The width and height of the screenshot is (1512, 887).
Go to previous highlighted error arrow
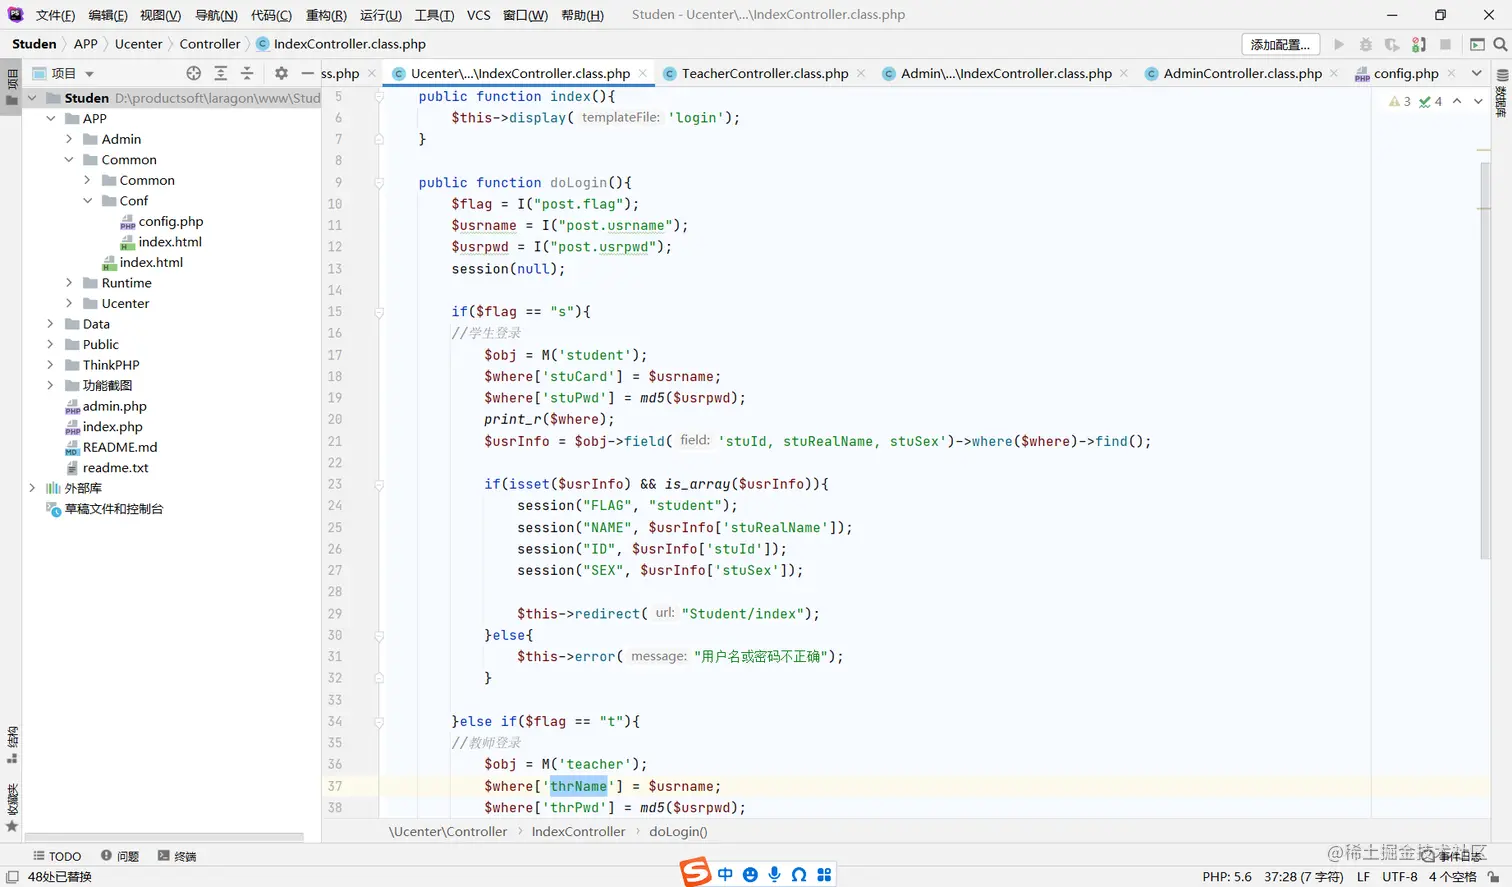1457,101
